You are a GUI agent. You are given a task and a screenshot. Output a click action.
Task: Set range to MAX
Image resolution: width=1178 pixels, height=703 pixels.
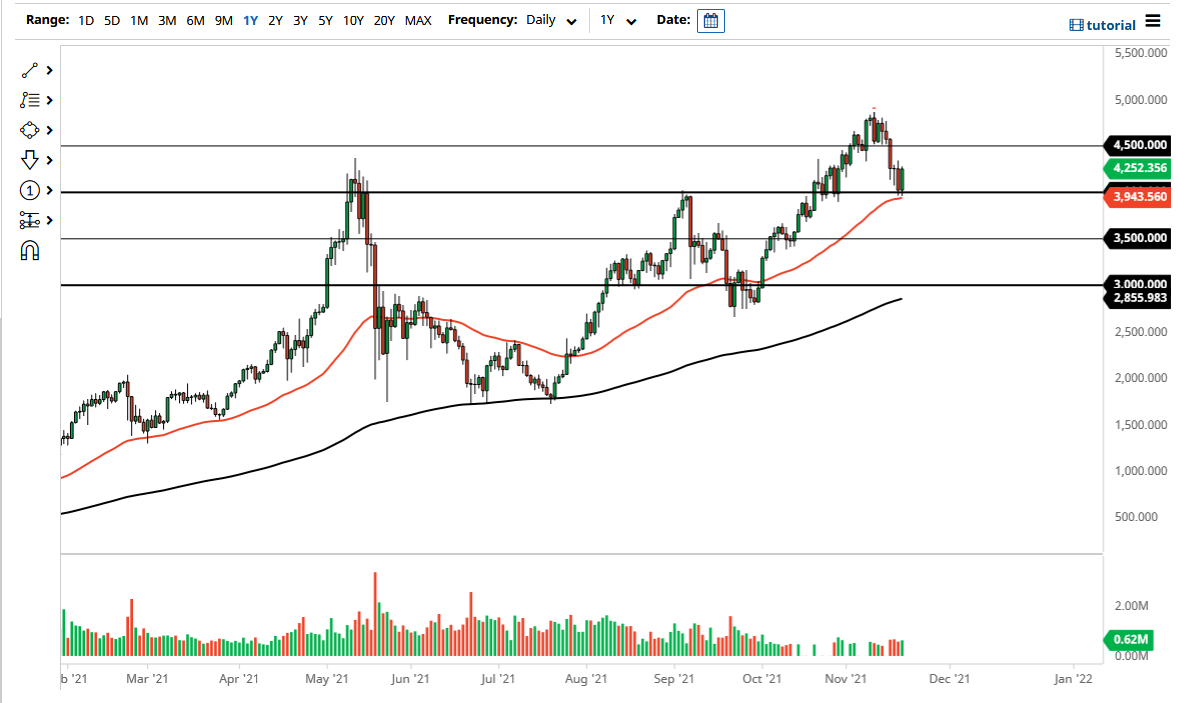(418, 21)
